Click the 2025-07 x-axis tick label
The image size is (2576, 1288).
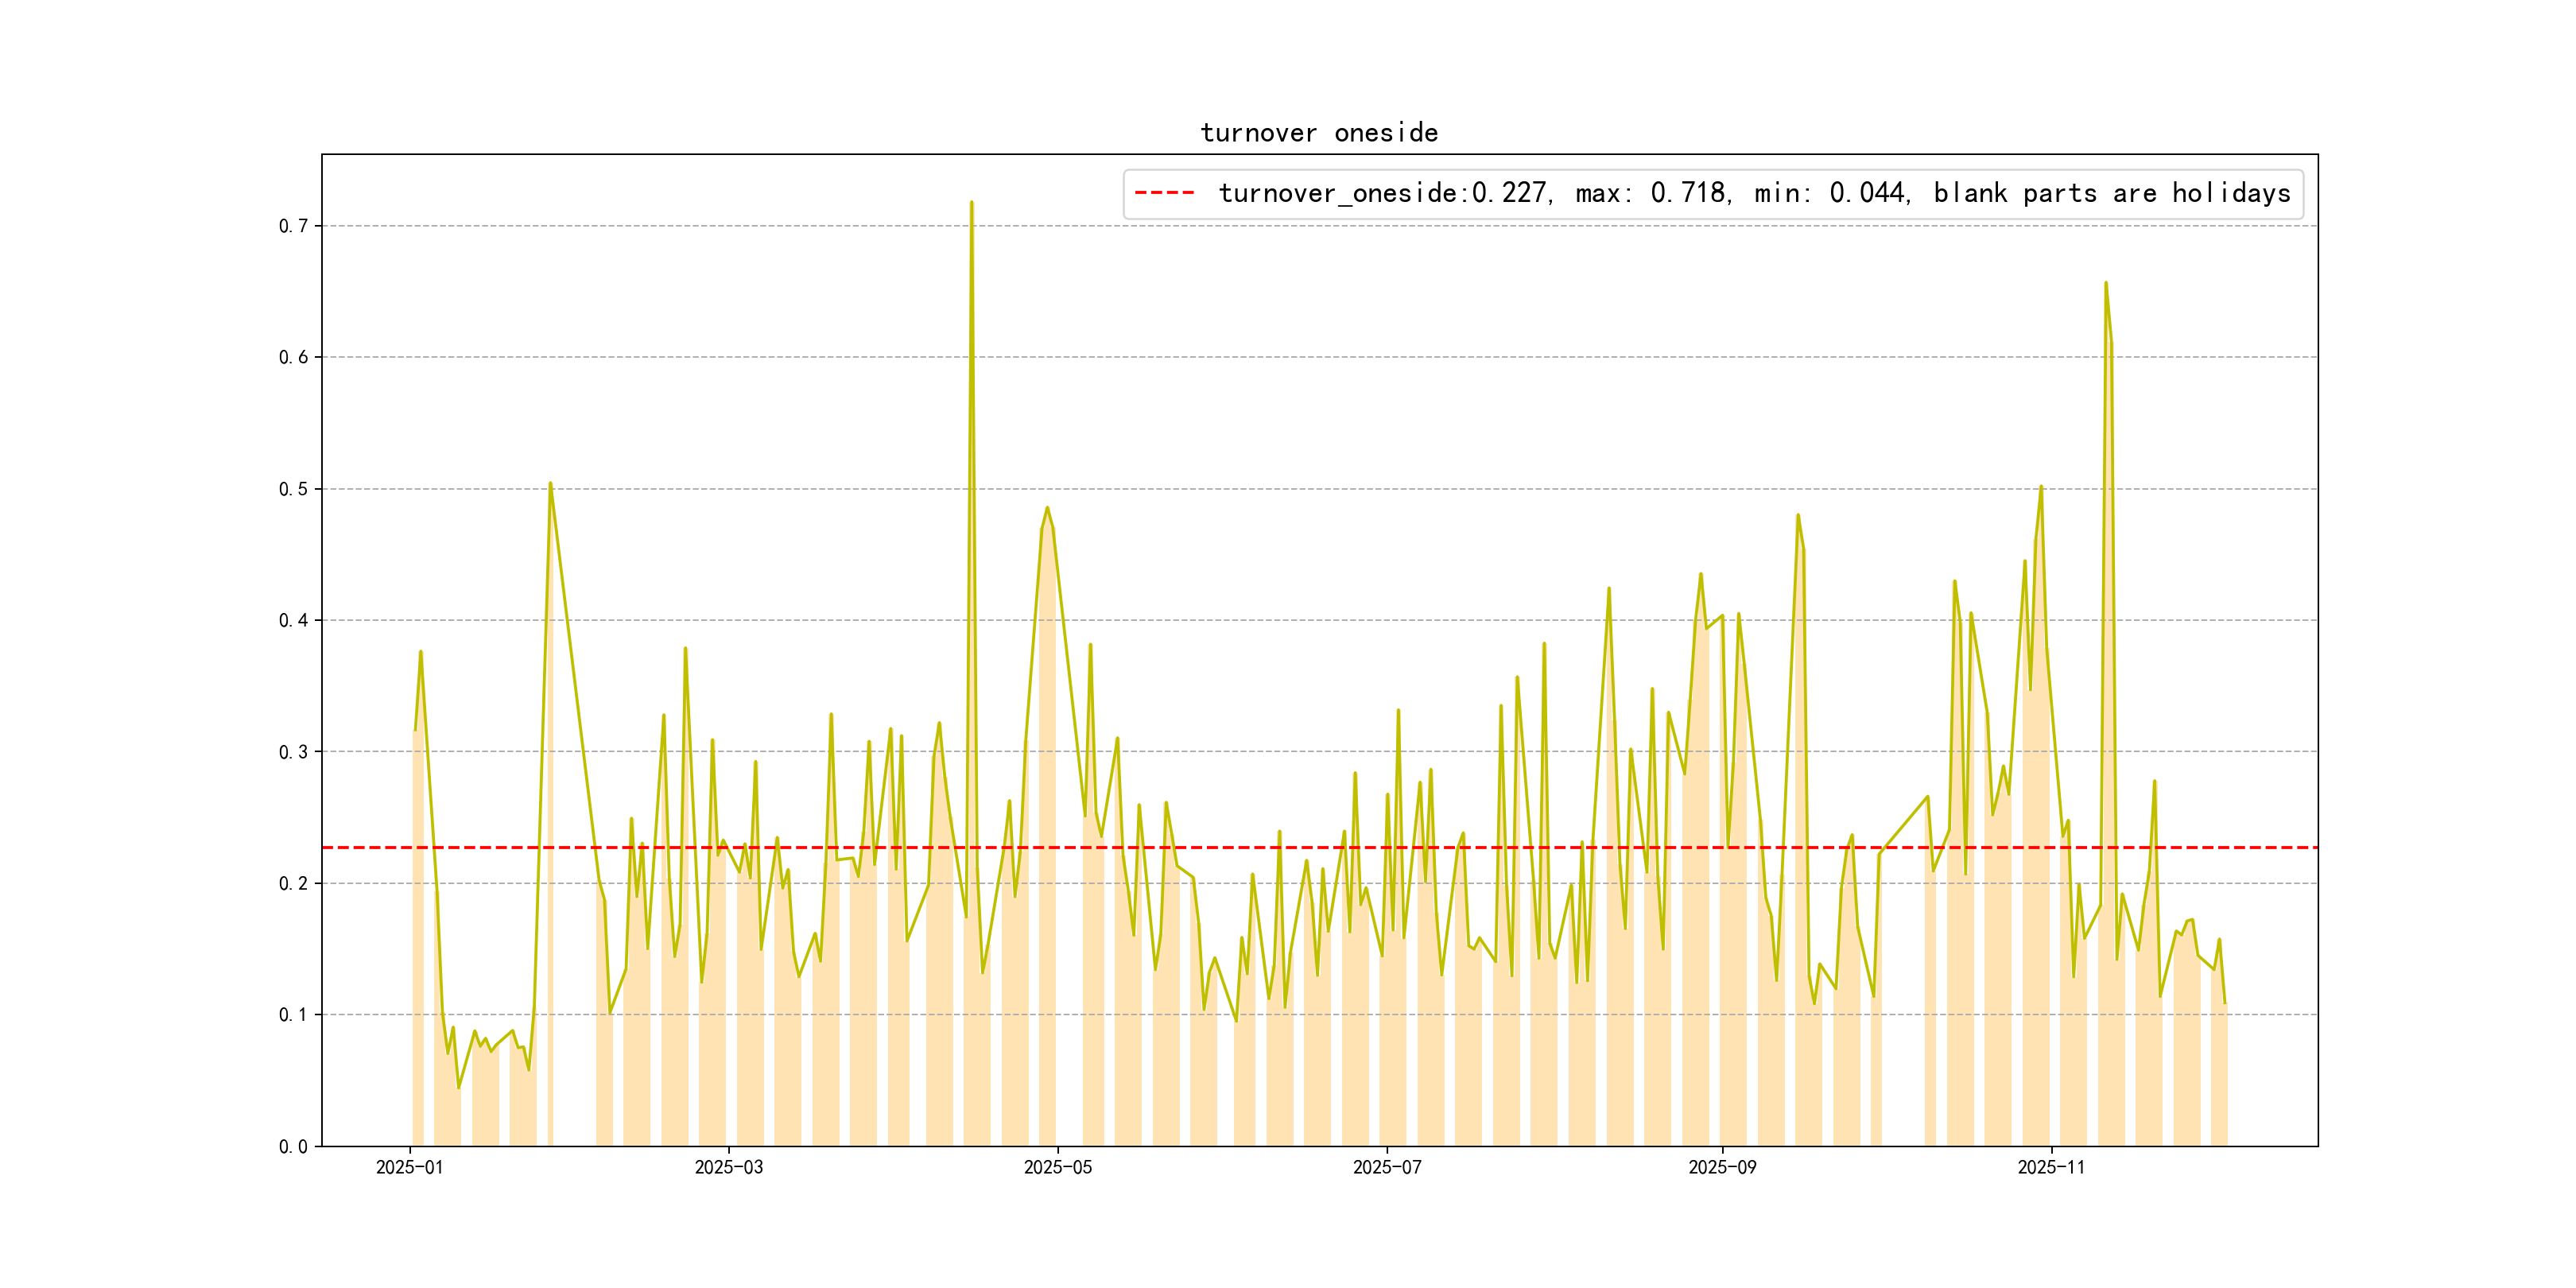(1386, 1167)
